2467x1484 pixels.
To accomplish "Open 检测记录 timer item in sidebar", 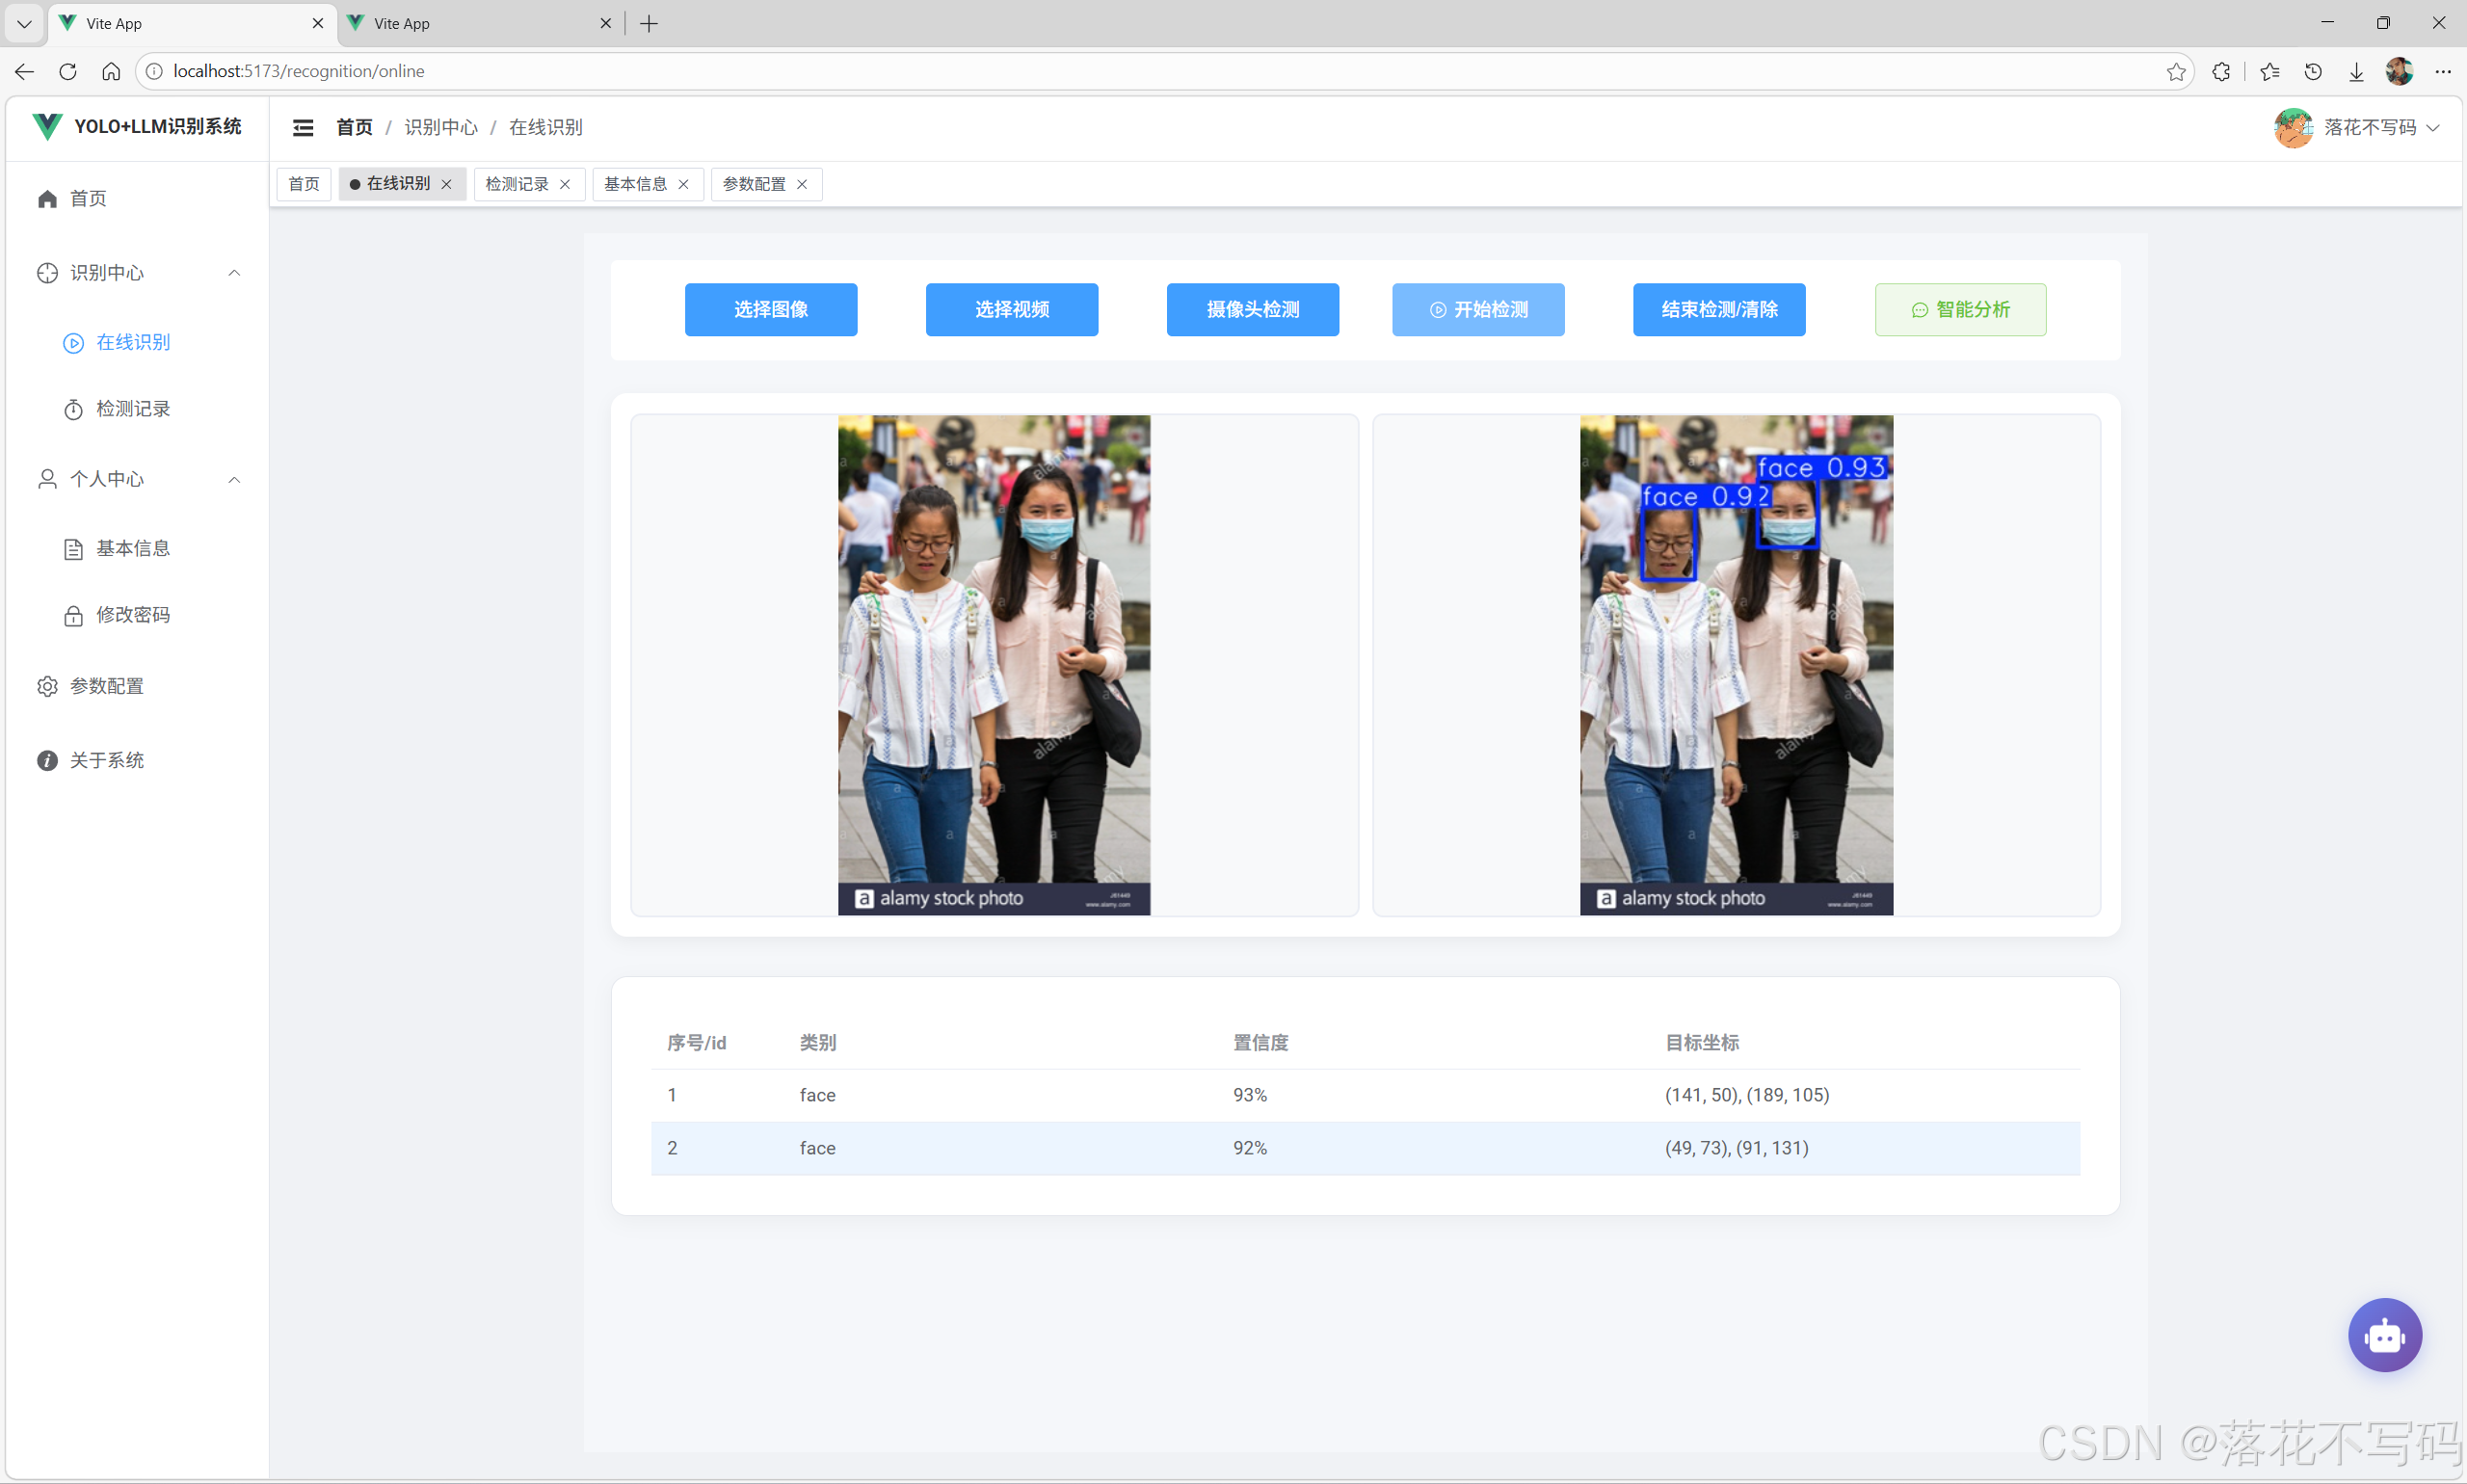I will [x=132, y=409].
